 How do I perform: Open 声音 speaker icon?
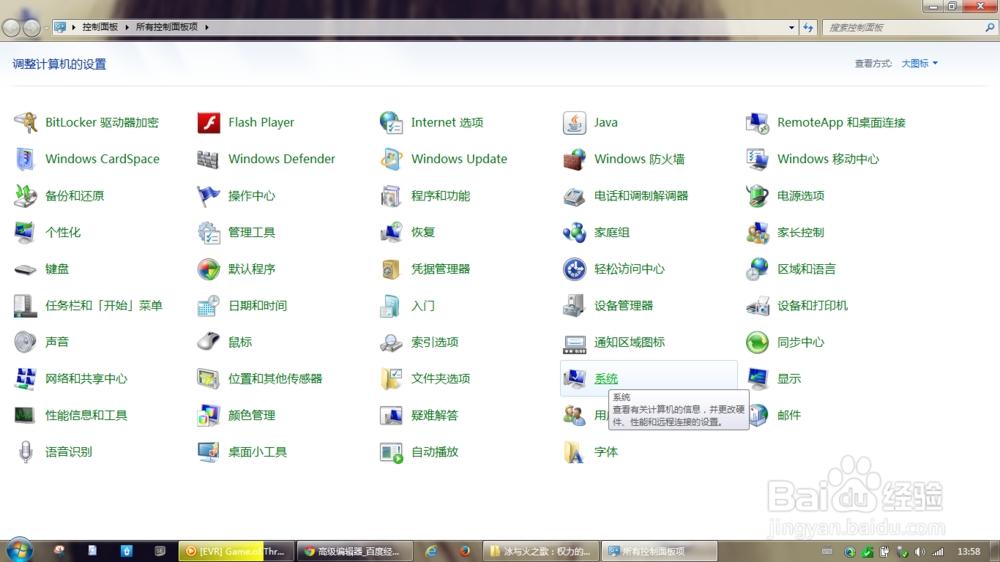[26, 342]
